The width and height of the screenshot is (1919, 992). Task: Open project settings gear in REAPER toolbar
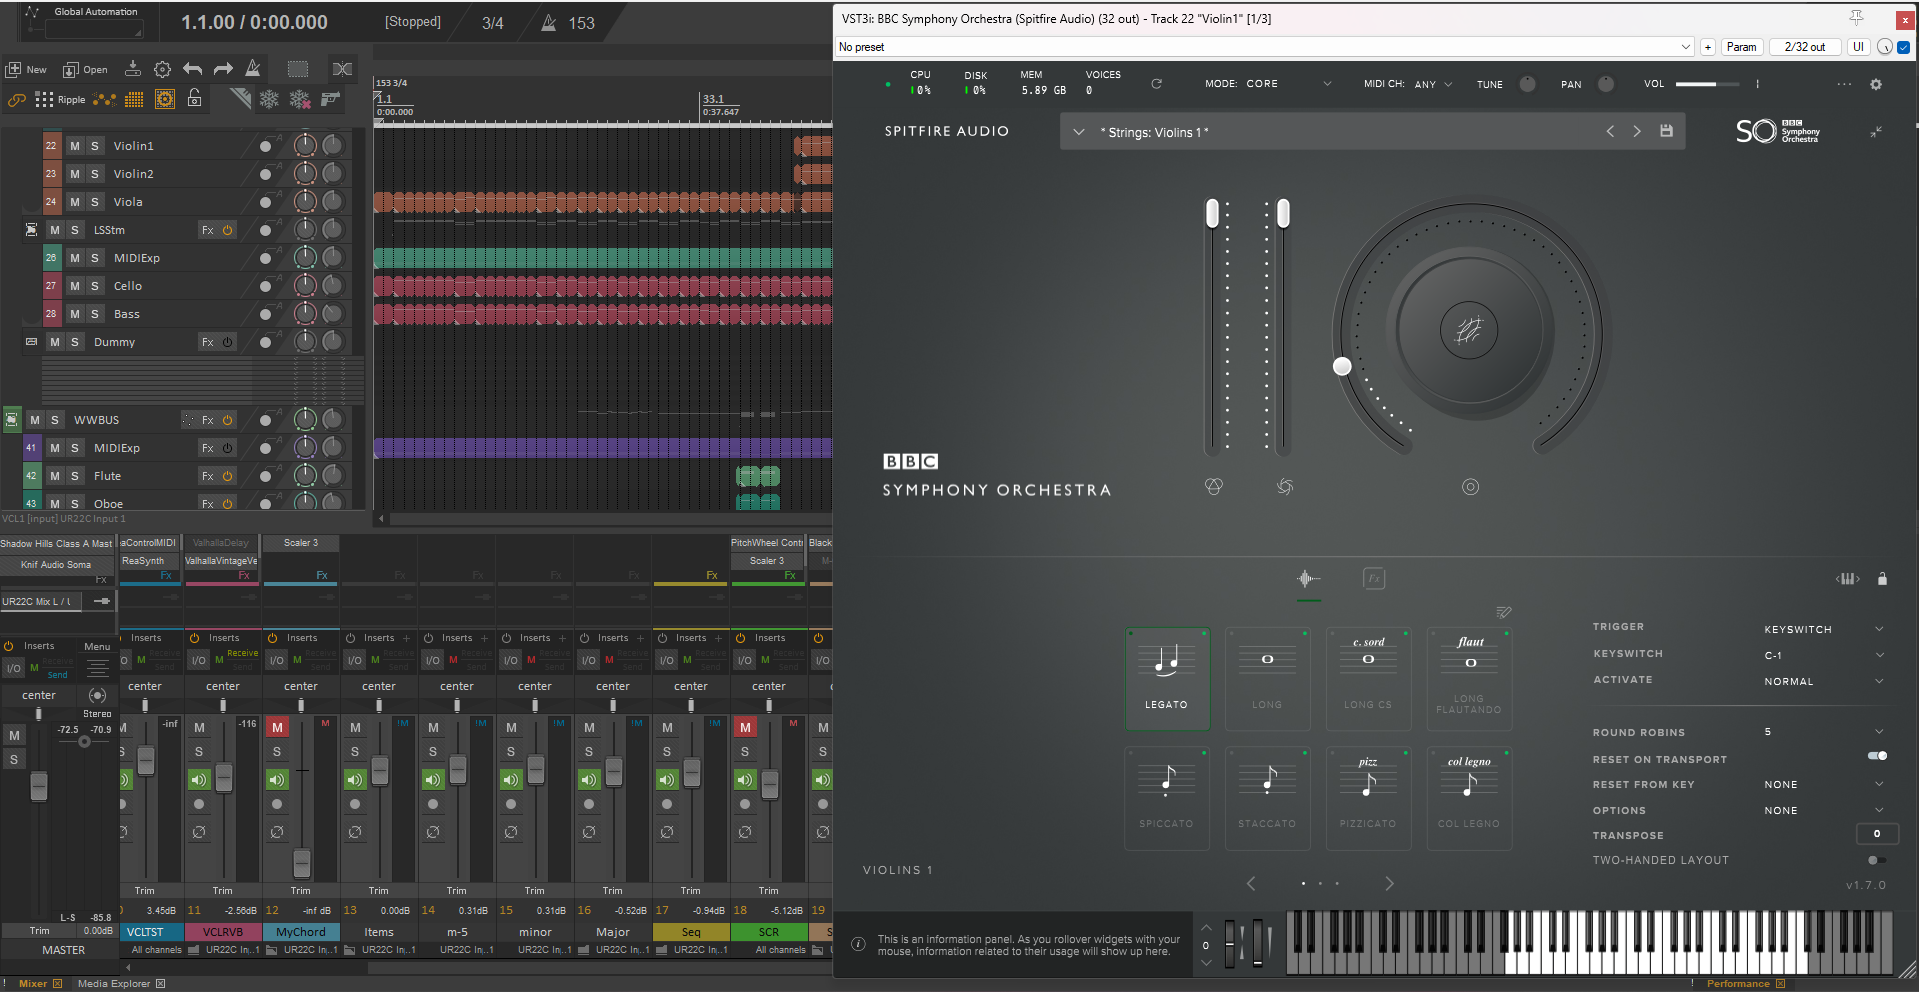[162, 69]
